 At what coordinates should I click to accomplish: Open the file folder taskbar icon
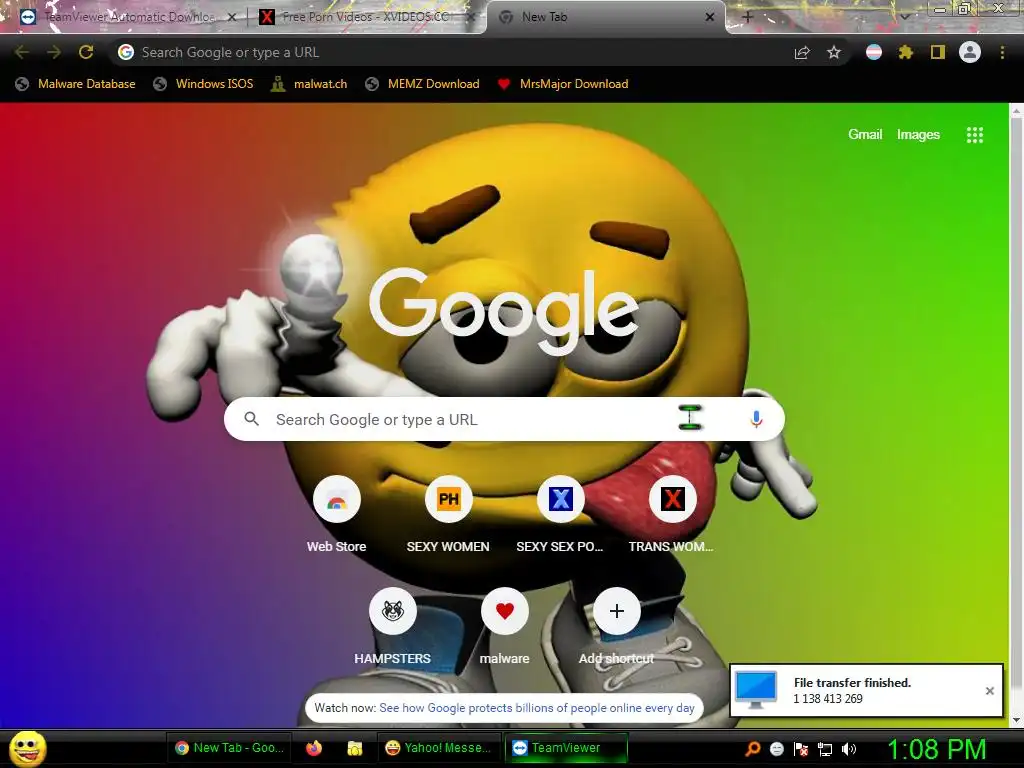coord(355,748)
